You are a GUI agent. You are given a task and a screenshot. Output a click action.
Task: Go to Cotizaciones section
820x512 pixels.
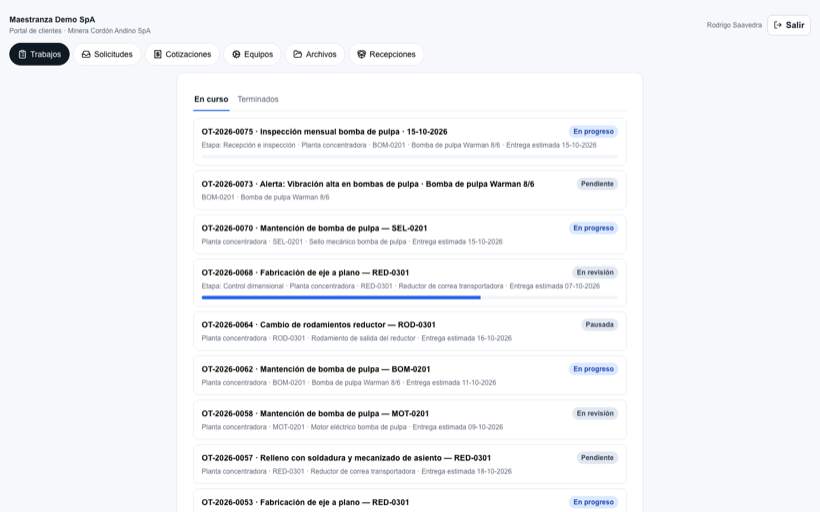coord(183,54)
